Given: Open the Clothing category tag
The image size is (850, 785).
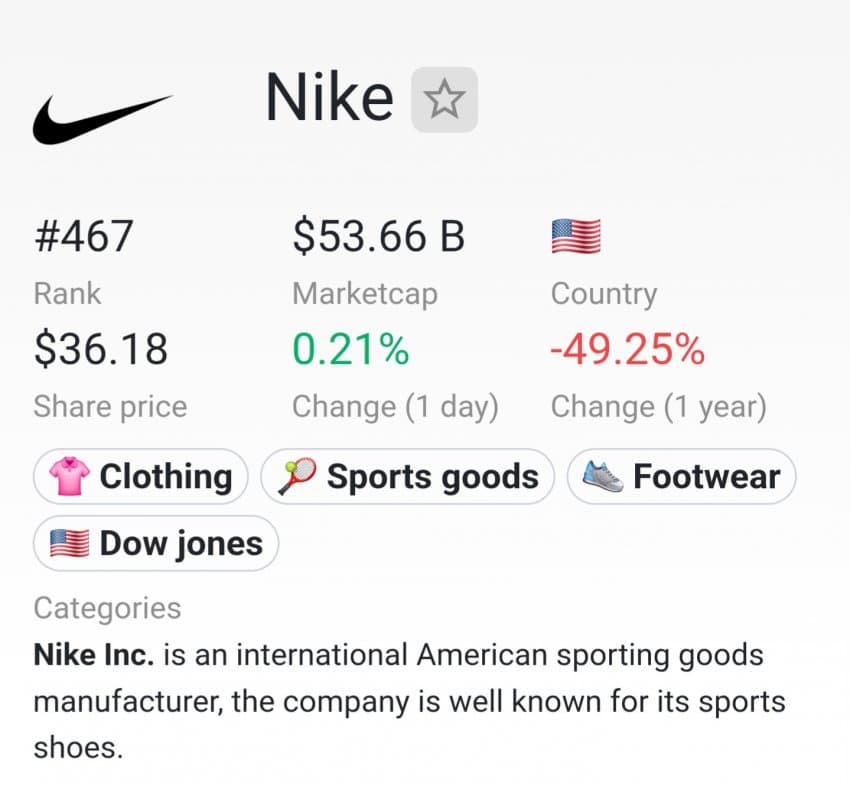Looking at the screenshot, I should pos(141,477).
